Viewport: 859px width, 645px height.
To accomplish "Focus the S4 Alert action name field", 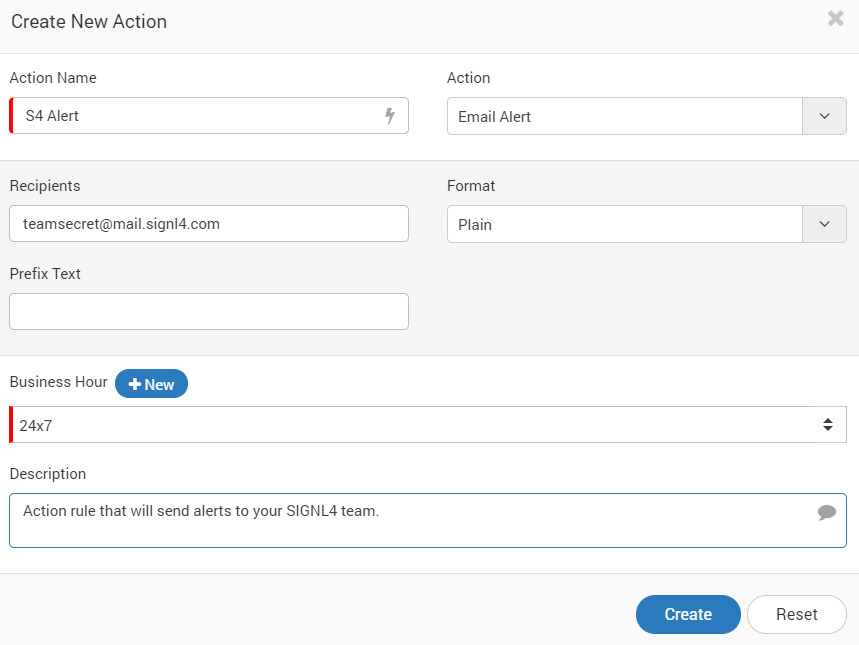I will point(209,116).
